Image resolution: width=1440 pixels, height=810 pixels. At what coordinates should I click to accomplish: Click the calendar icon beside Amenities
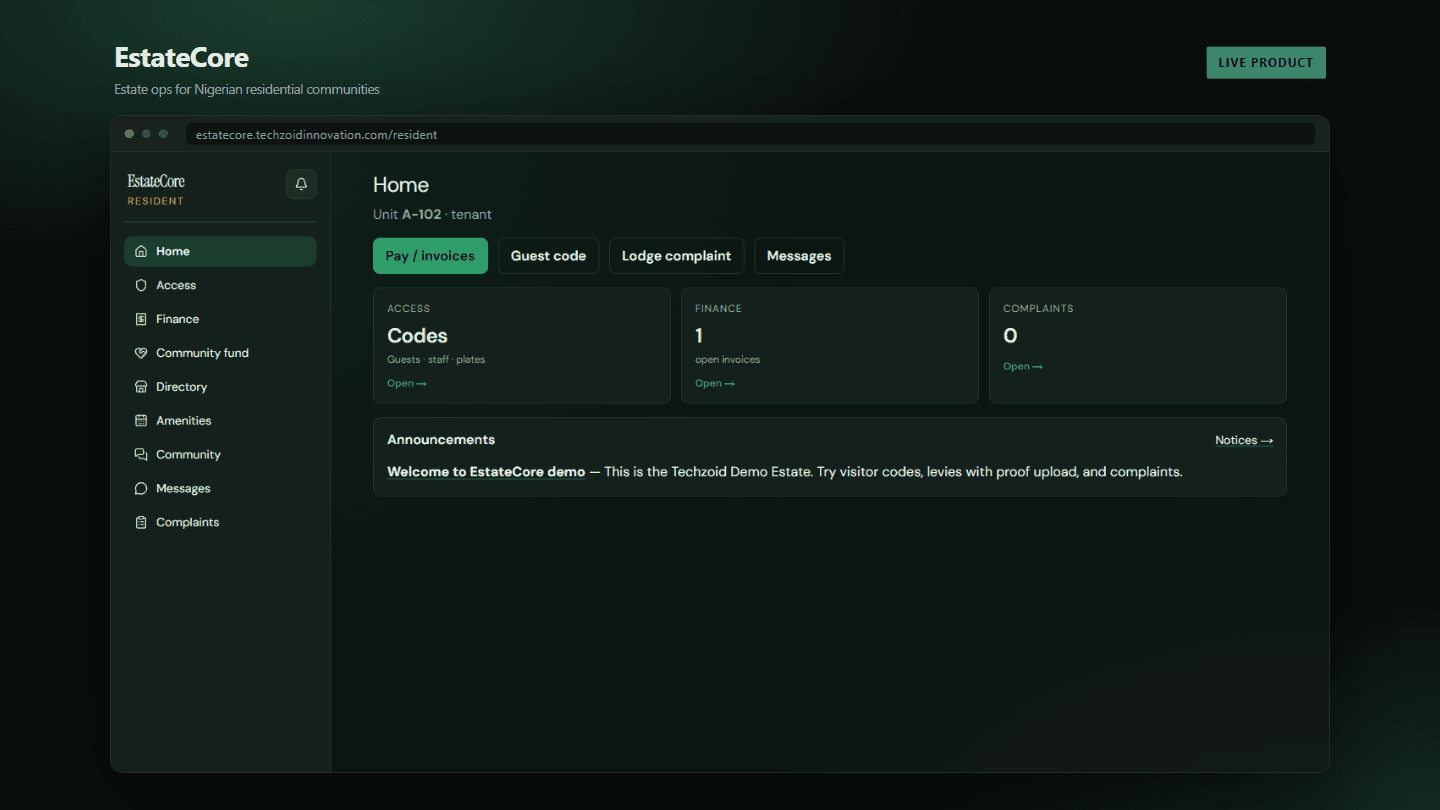point(141,421)
